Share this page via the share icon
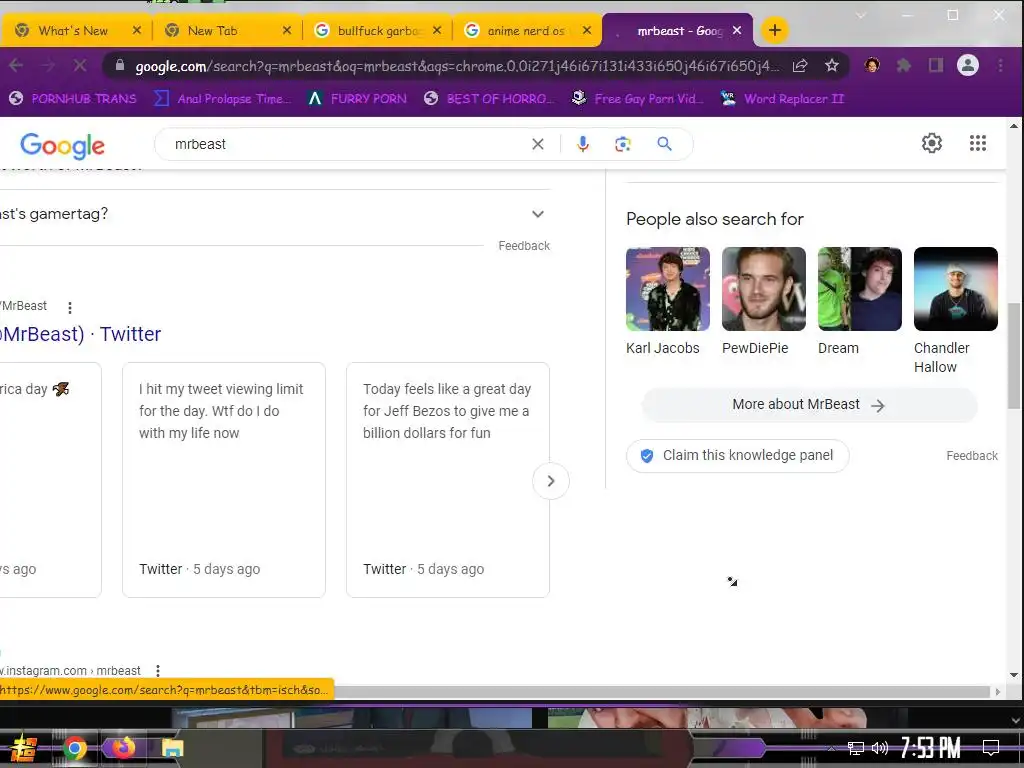Viewport: 1024px width, 768px height. click(x=800, y=65)
